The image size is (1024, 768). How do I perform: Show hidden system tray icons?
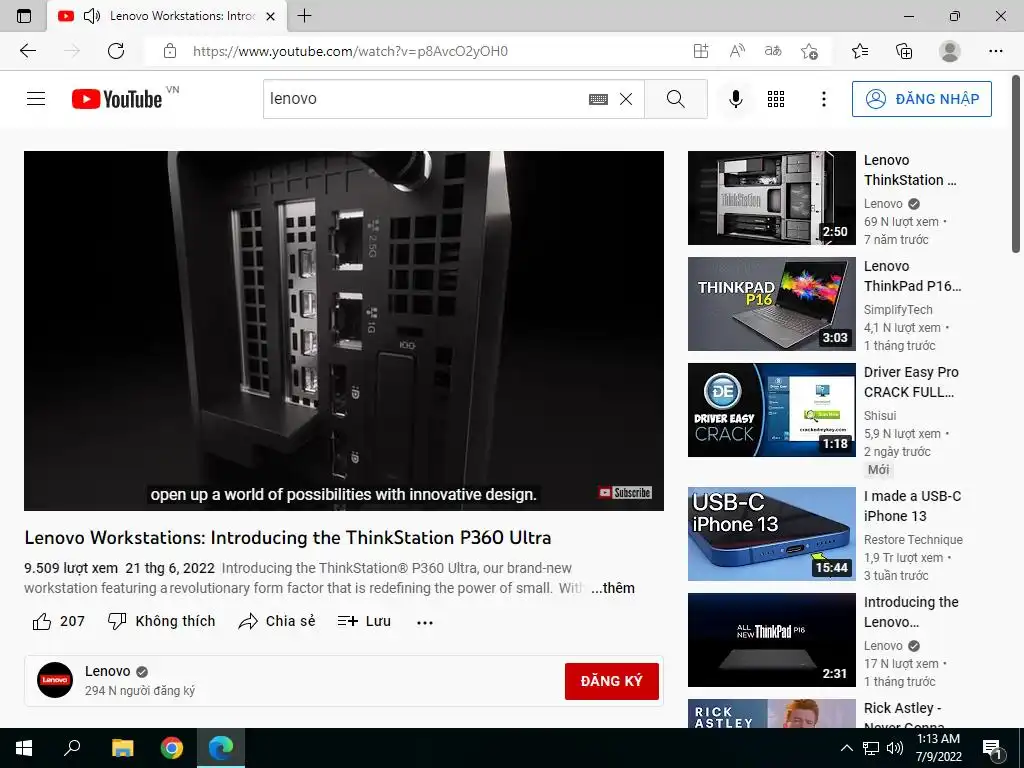pyautogui.click(x=846, y=748)
